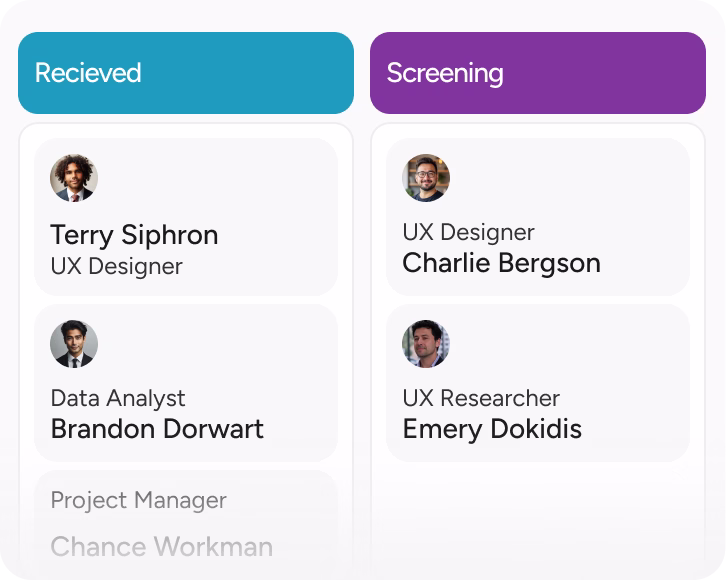This screenshot has height=580, width=726.
Task: Click the name Chance Workman
Action: point(162,546)
